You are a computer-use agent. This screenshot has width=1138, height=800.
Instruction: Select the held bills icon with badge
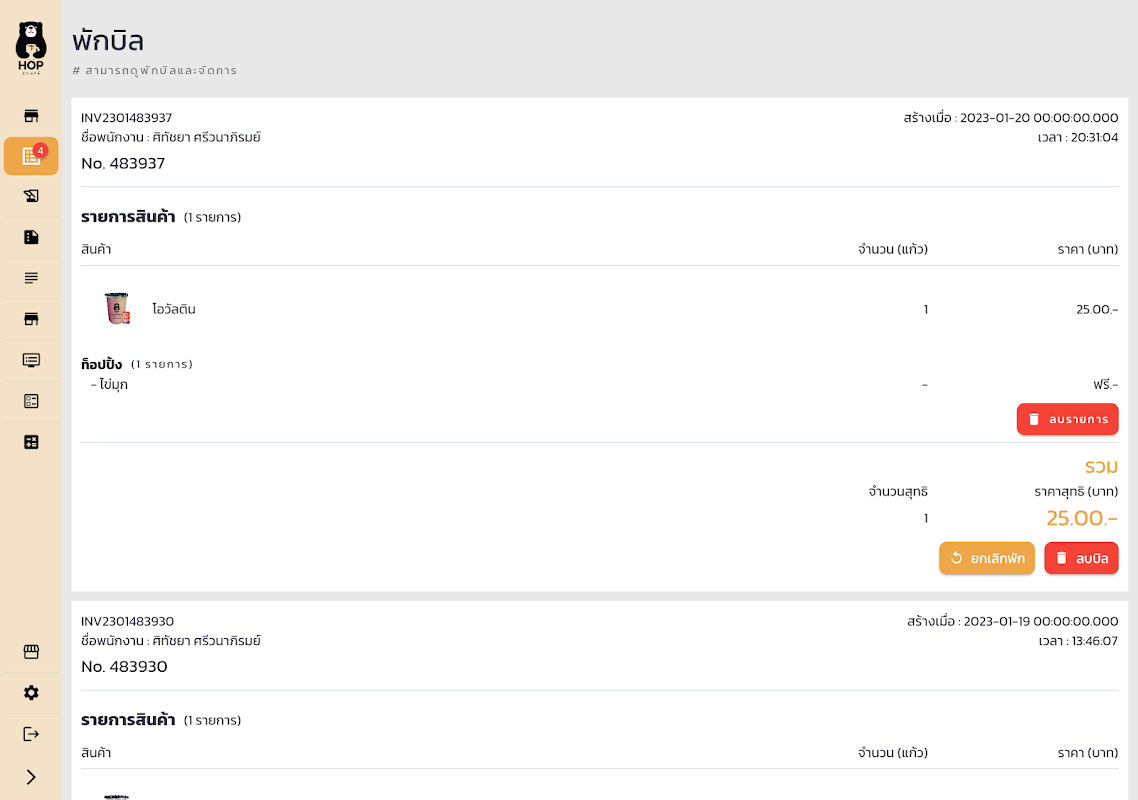(31, 156)
